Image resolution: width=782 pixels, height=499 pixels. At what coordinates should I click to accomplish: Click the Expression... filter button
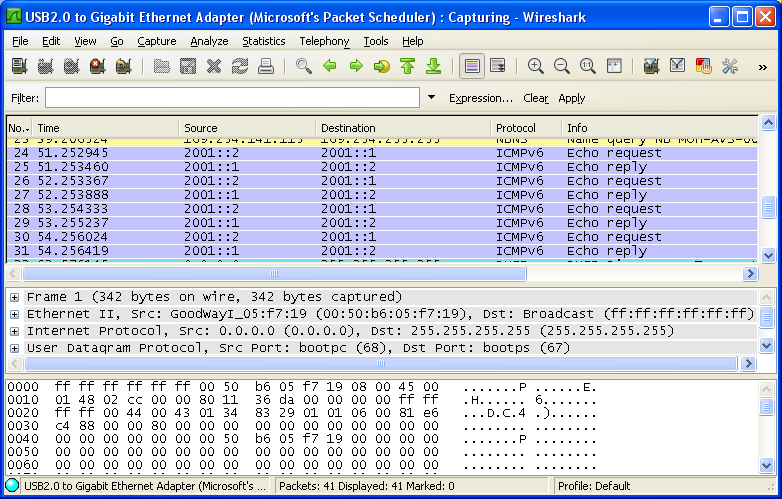481,98
